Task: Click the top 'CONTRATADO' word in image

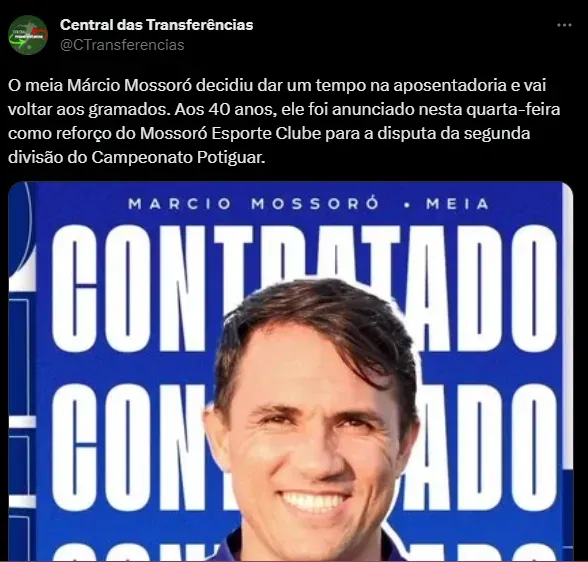Action: 304,289
